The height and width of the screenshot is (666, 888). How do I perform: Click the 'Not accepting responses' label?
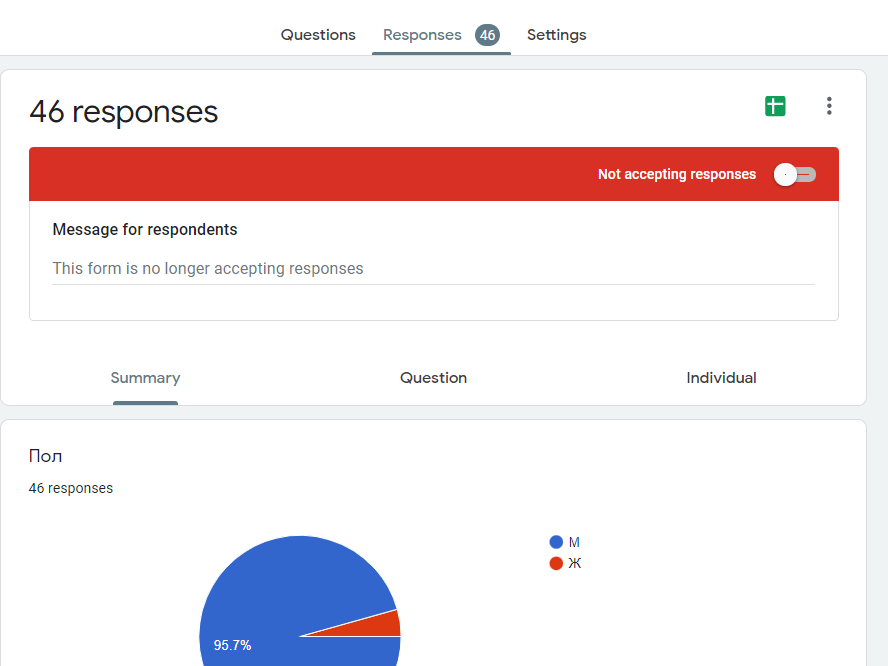[x=677, y=174]
